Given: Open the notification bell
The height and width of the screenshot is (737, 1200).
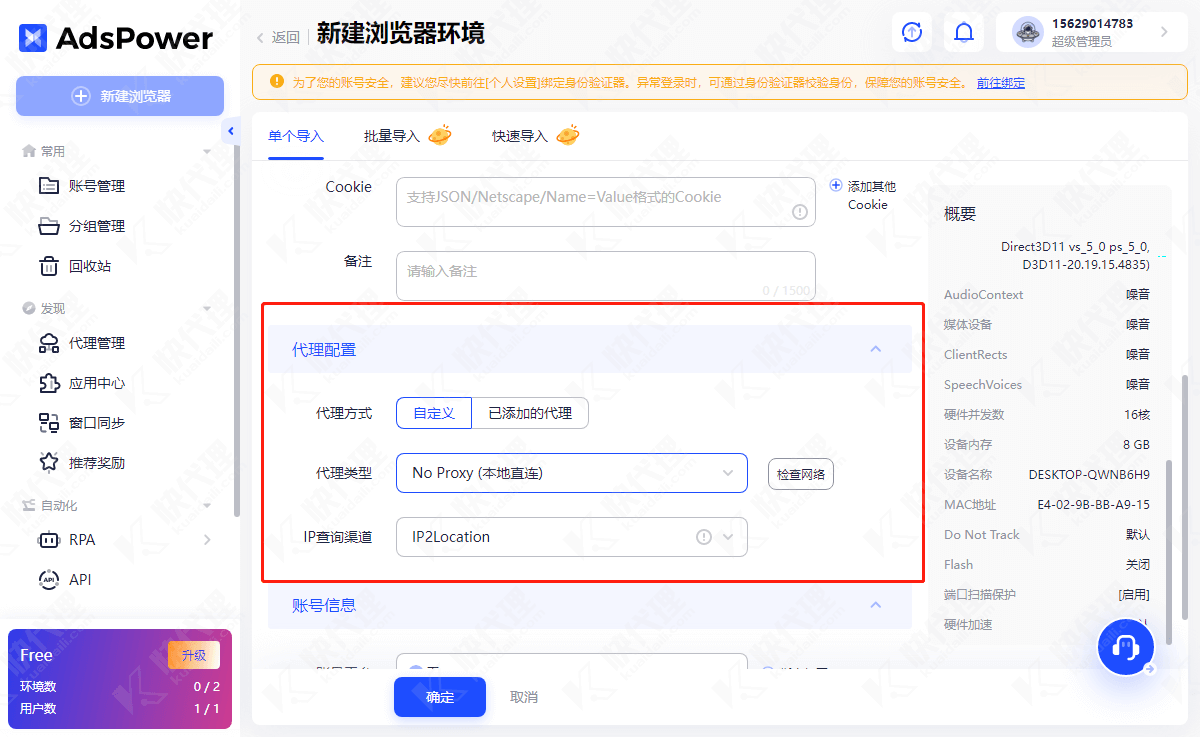Looking at the screenshot, I should coord(963,32).
